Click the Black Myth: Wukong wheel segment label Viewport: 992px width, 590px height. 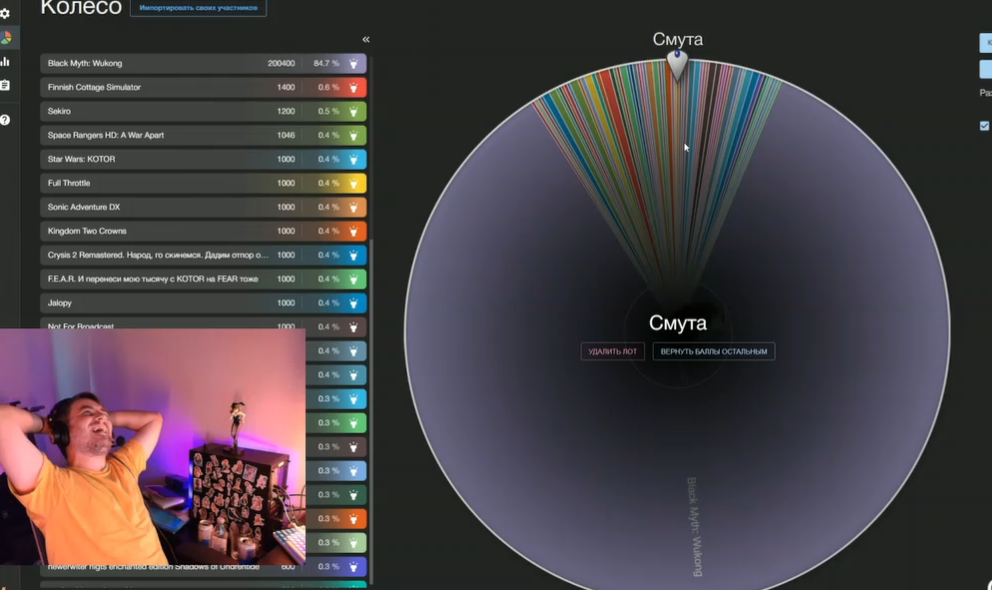point(694,526)
